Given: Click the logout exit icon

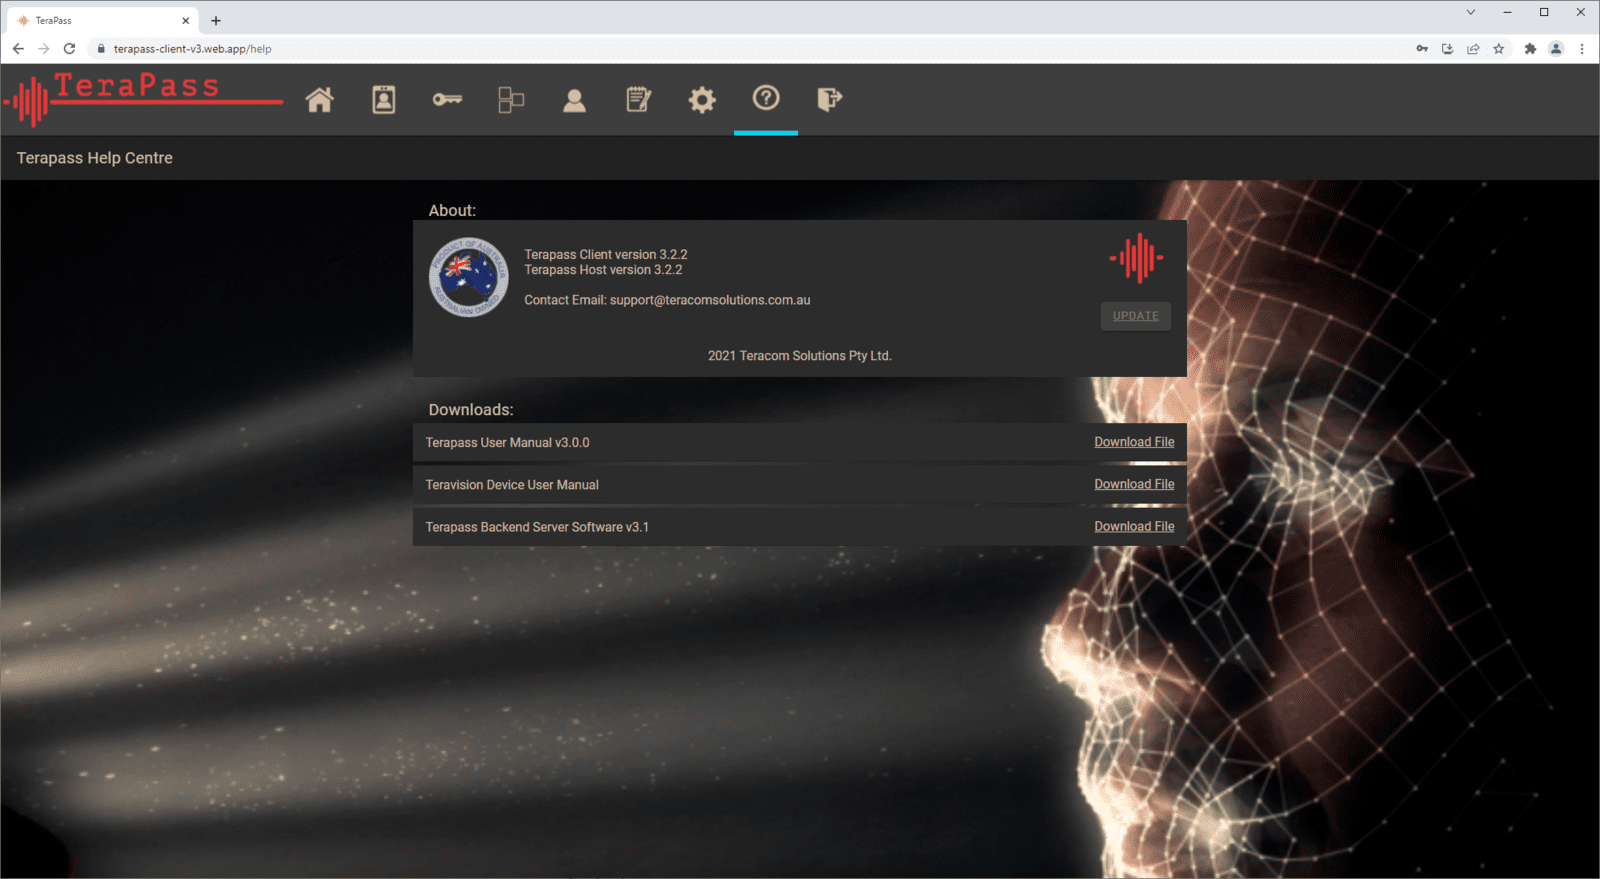Looking at the screenshot, I should (x=829, y=99).
